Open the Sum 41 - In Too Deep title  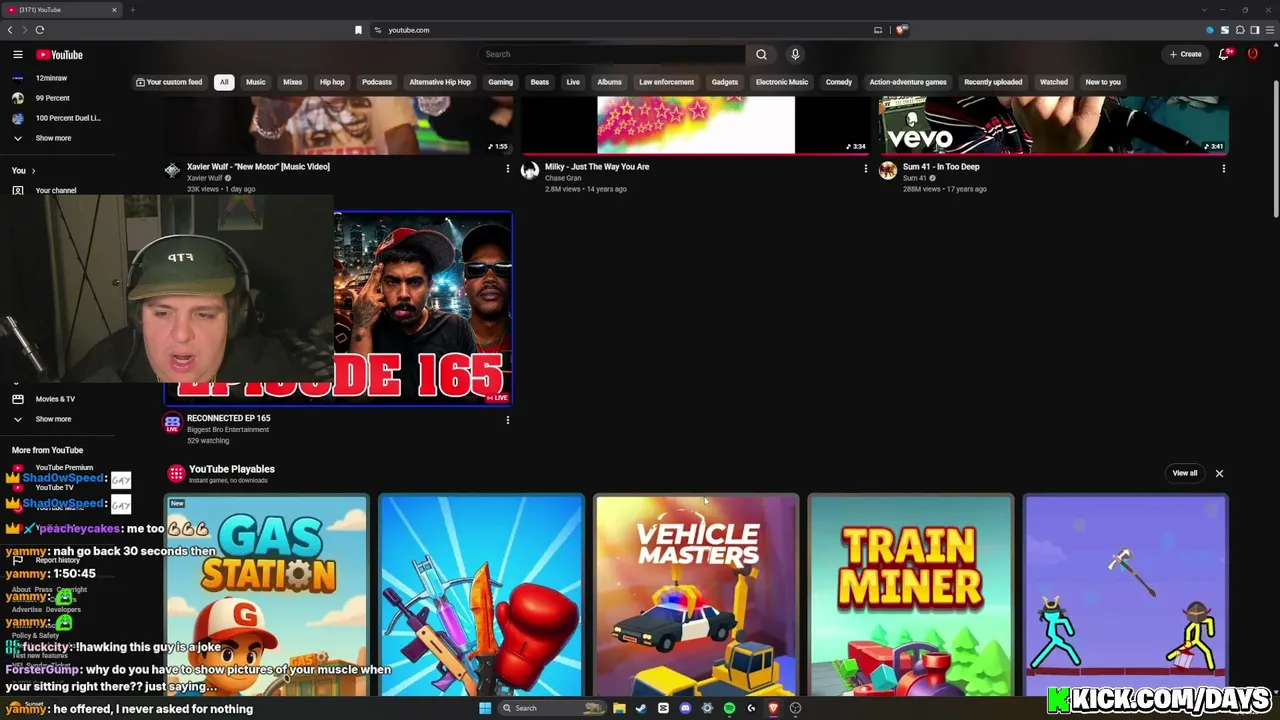(x=941, y=167)
